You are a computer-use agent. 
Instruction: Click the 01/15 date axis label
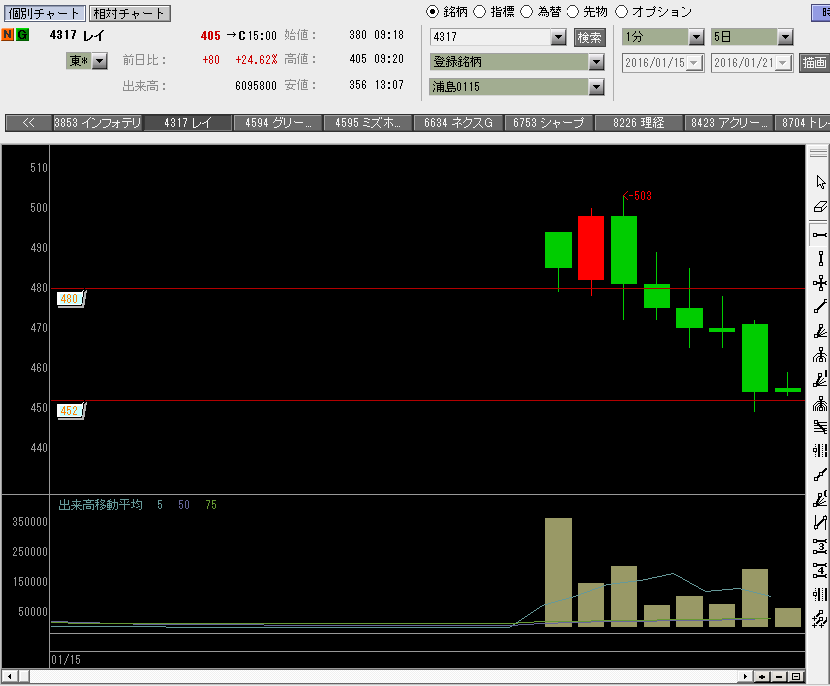pyautogui.click(x=66, y=660)
